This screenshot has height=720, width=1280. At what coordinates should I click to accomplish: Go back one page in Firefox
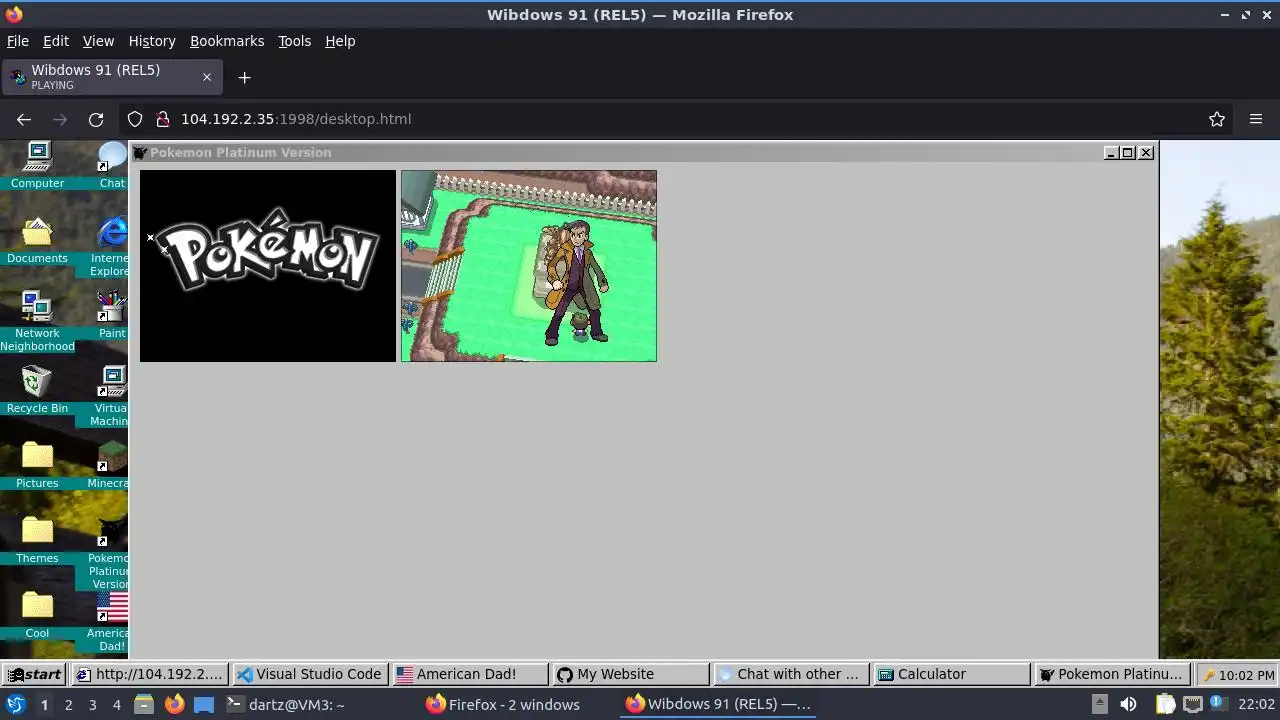tap(24, 119)
